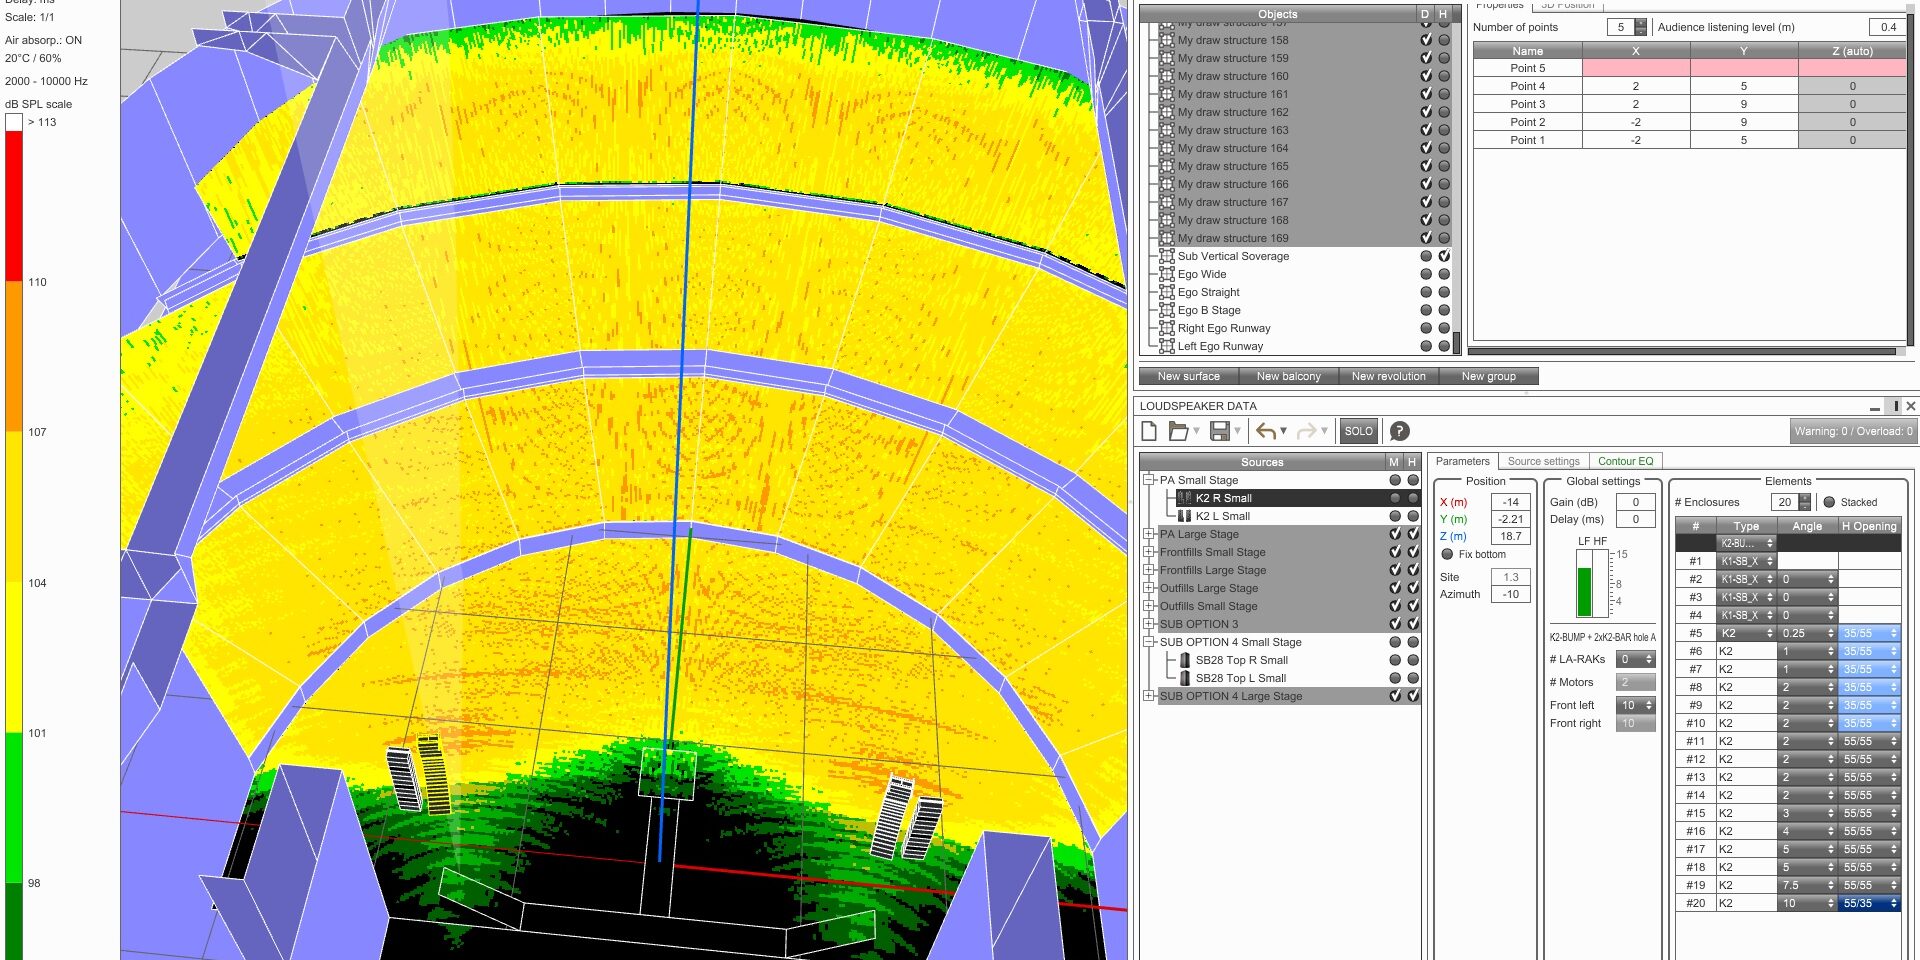Click the LF HF green level meter

1584,591
